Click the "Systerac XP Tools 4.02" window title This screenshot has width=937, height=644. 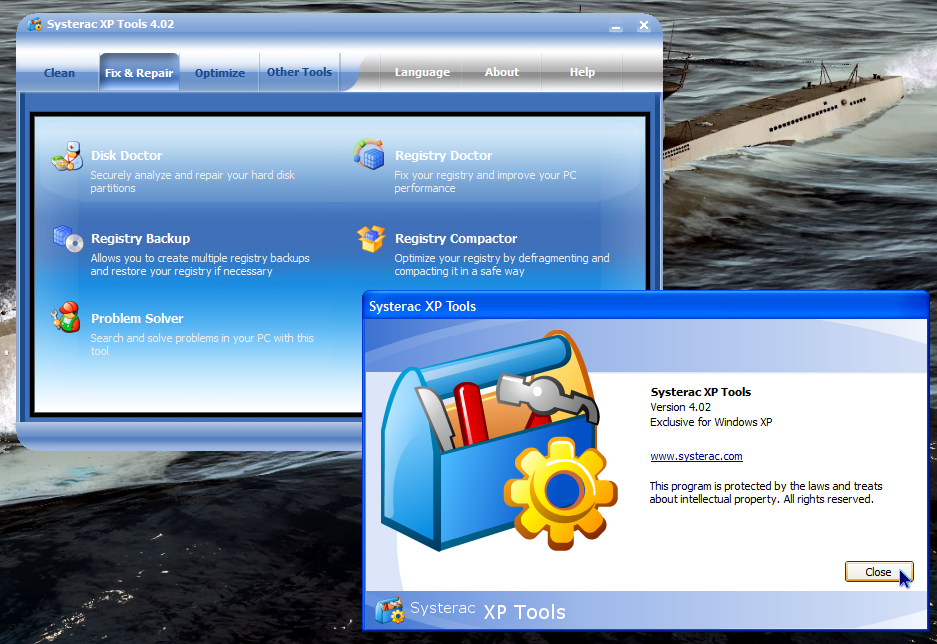(111, 24)
